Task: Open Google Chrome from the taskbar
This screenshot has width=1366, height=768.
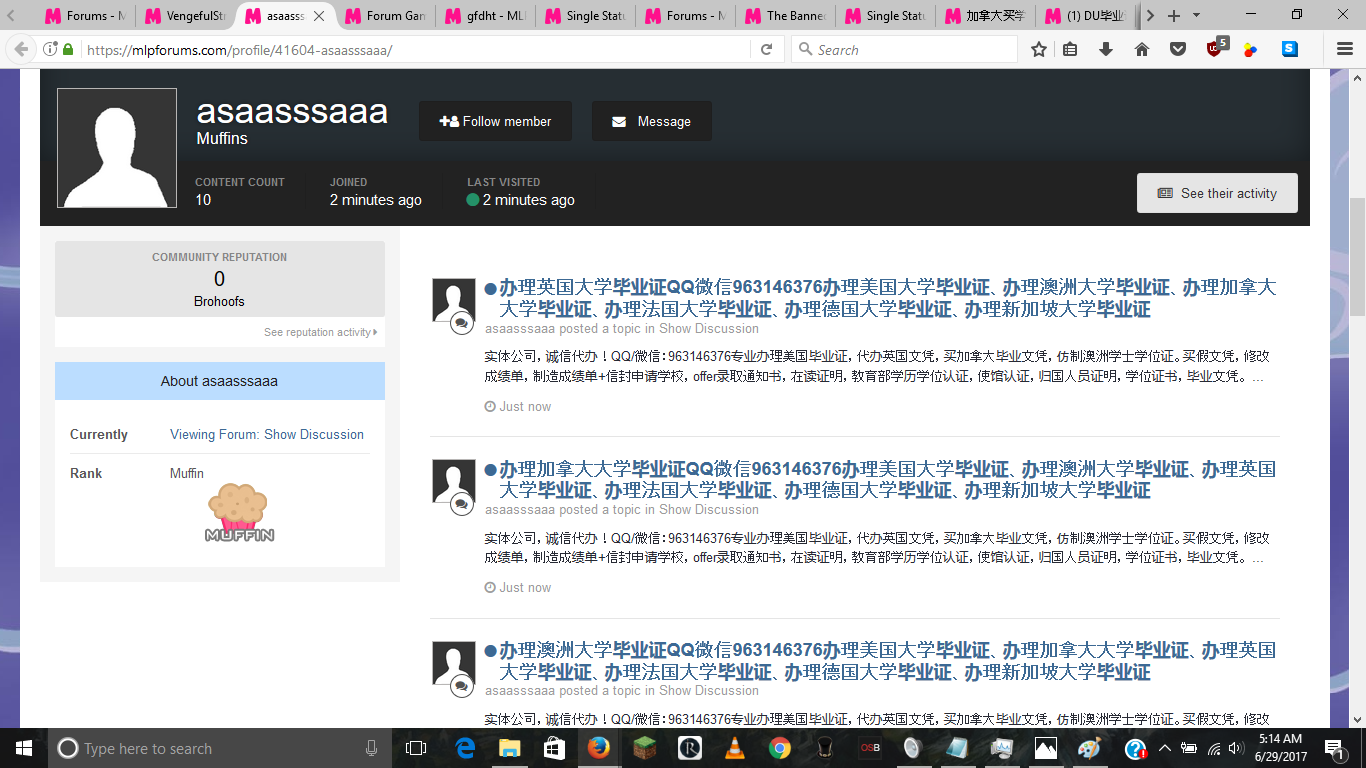Action: point(780,748)
